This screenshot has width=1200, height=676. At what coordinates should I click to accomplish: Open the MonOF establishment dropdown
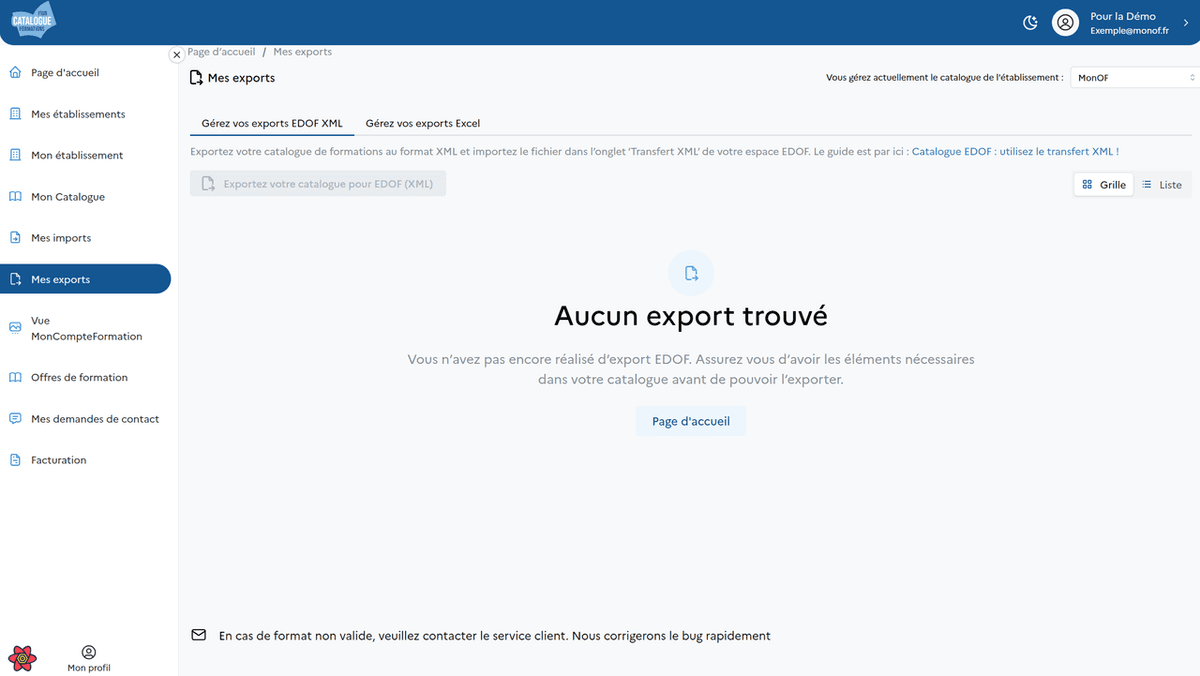coord(1135,77)
